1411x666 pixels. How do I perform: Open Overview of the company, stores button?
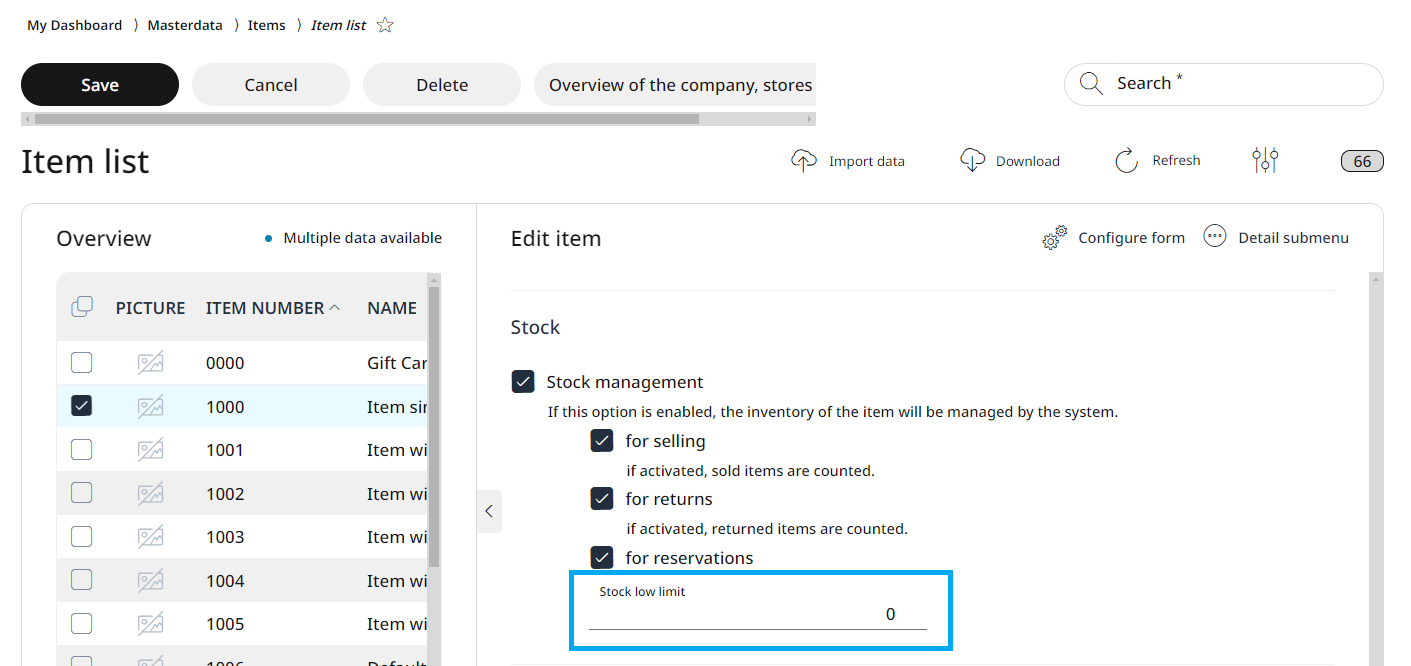click(675, 85)
